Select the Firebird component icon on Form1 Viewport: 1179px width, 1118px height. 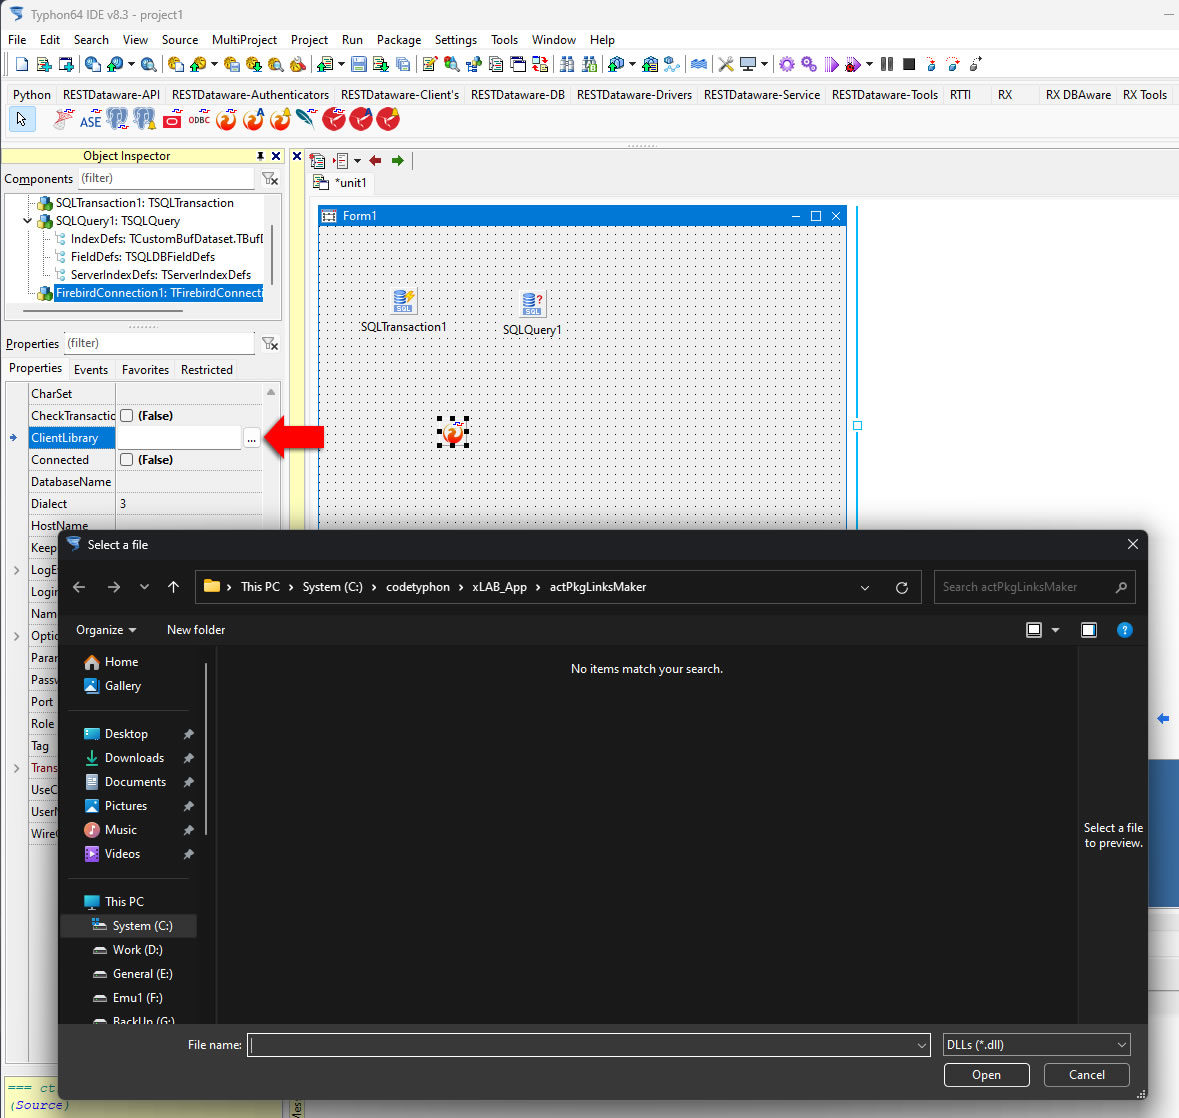(453, 432)
